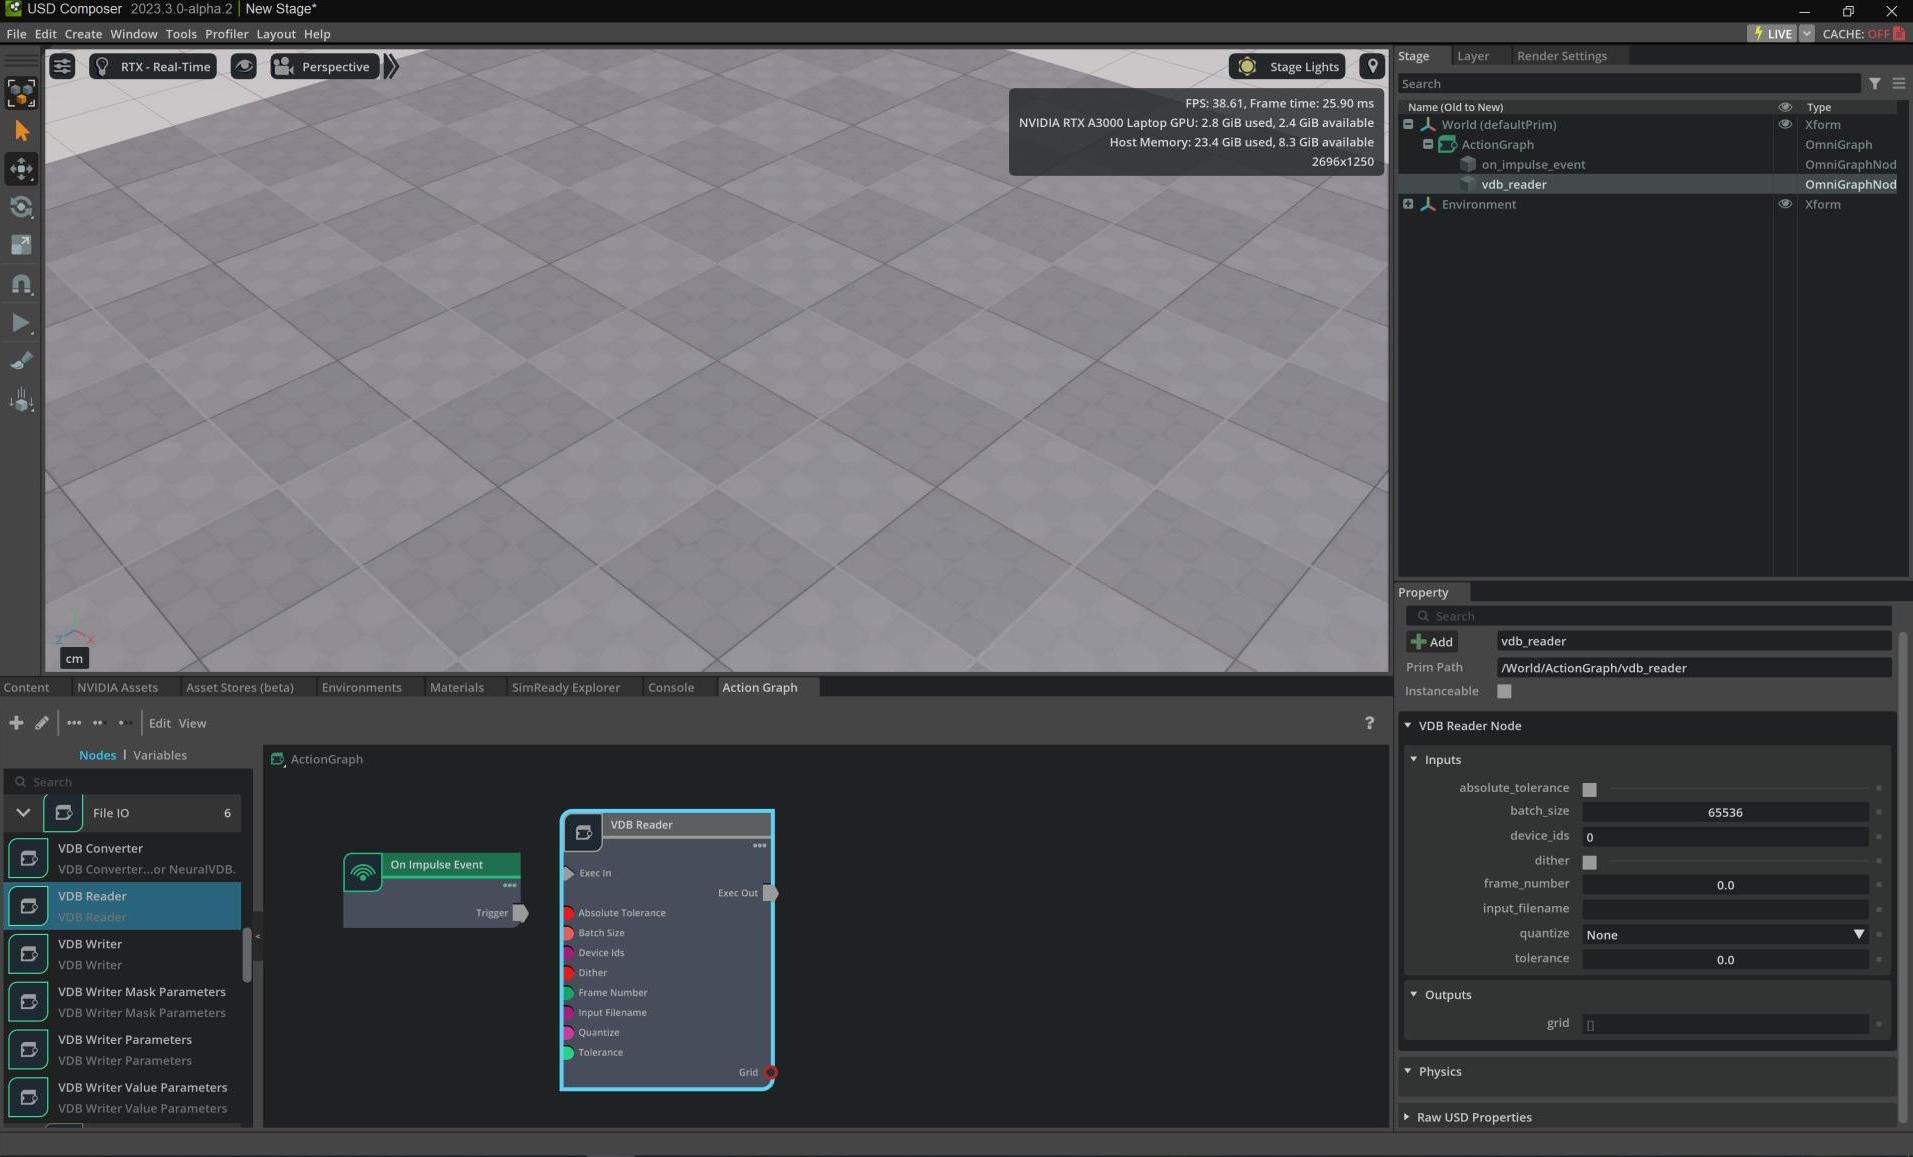
Task: Click the Play simulation button in left toolbar
Action: point(21,323)
